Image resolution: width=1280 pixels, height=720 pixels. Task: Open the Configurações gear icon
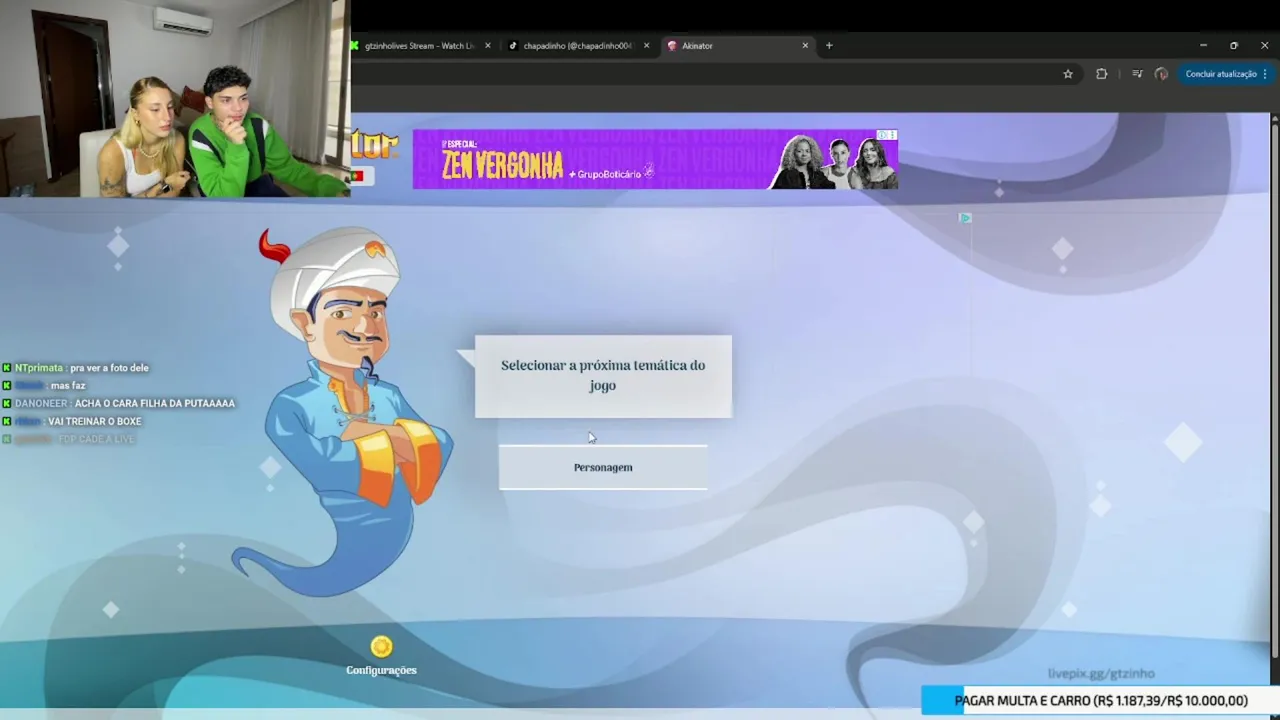(x=381, y=646)
